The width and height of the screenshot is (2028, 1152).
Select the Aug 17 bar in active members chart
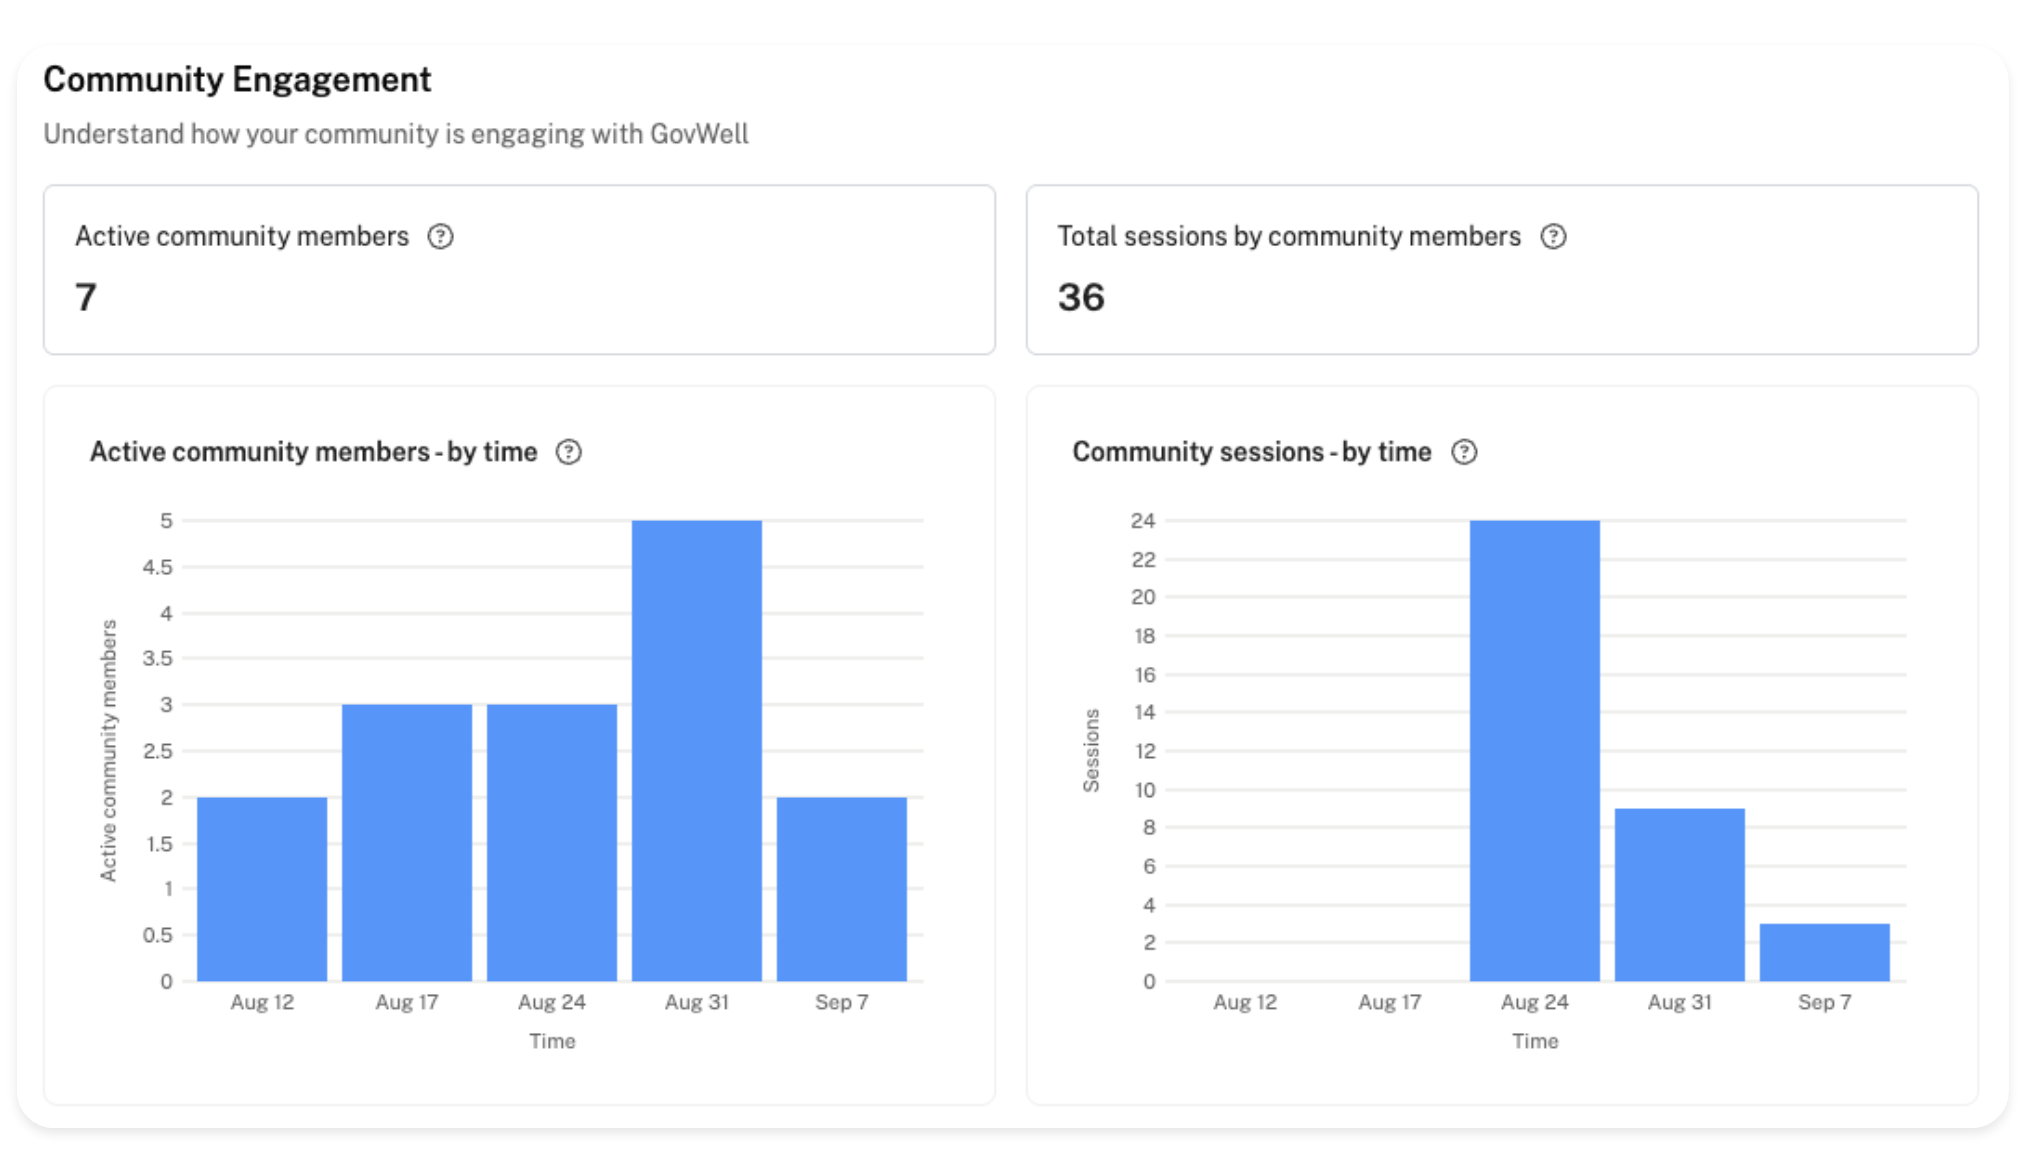[x=407, y=842]
